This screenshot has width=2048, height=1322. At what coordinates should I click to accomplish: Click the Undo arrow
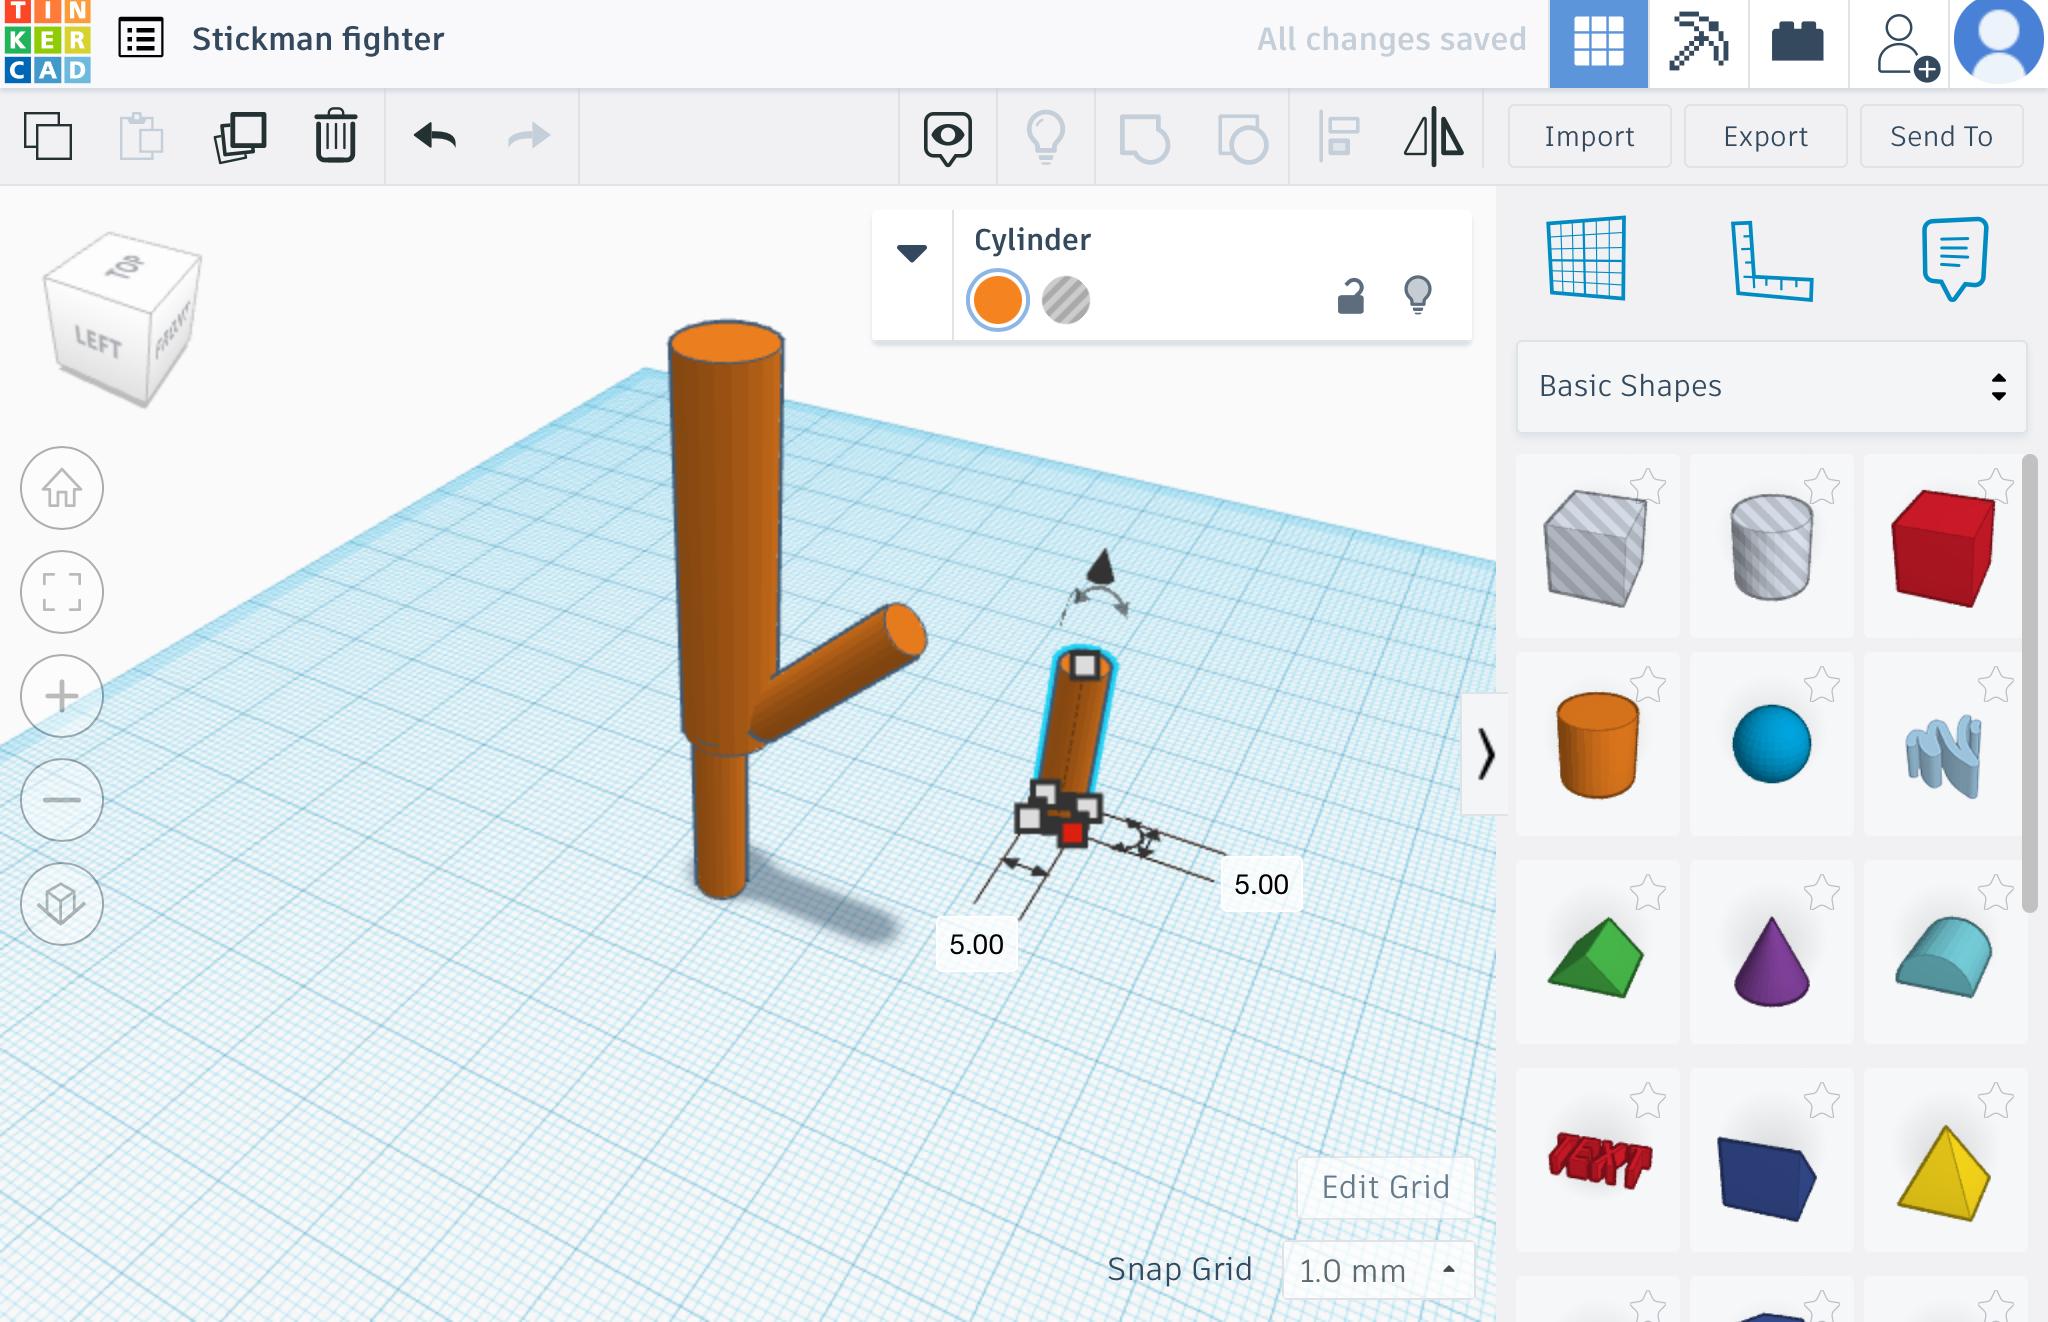tap(434, 136)
